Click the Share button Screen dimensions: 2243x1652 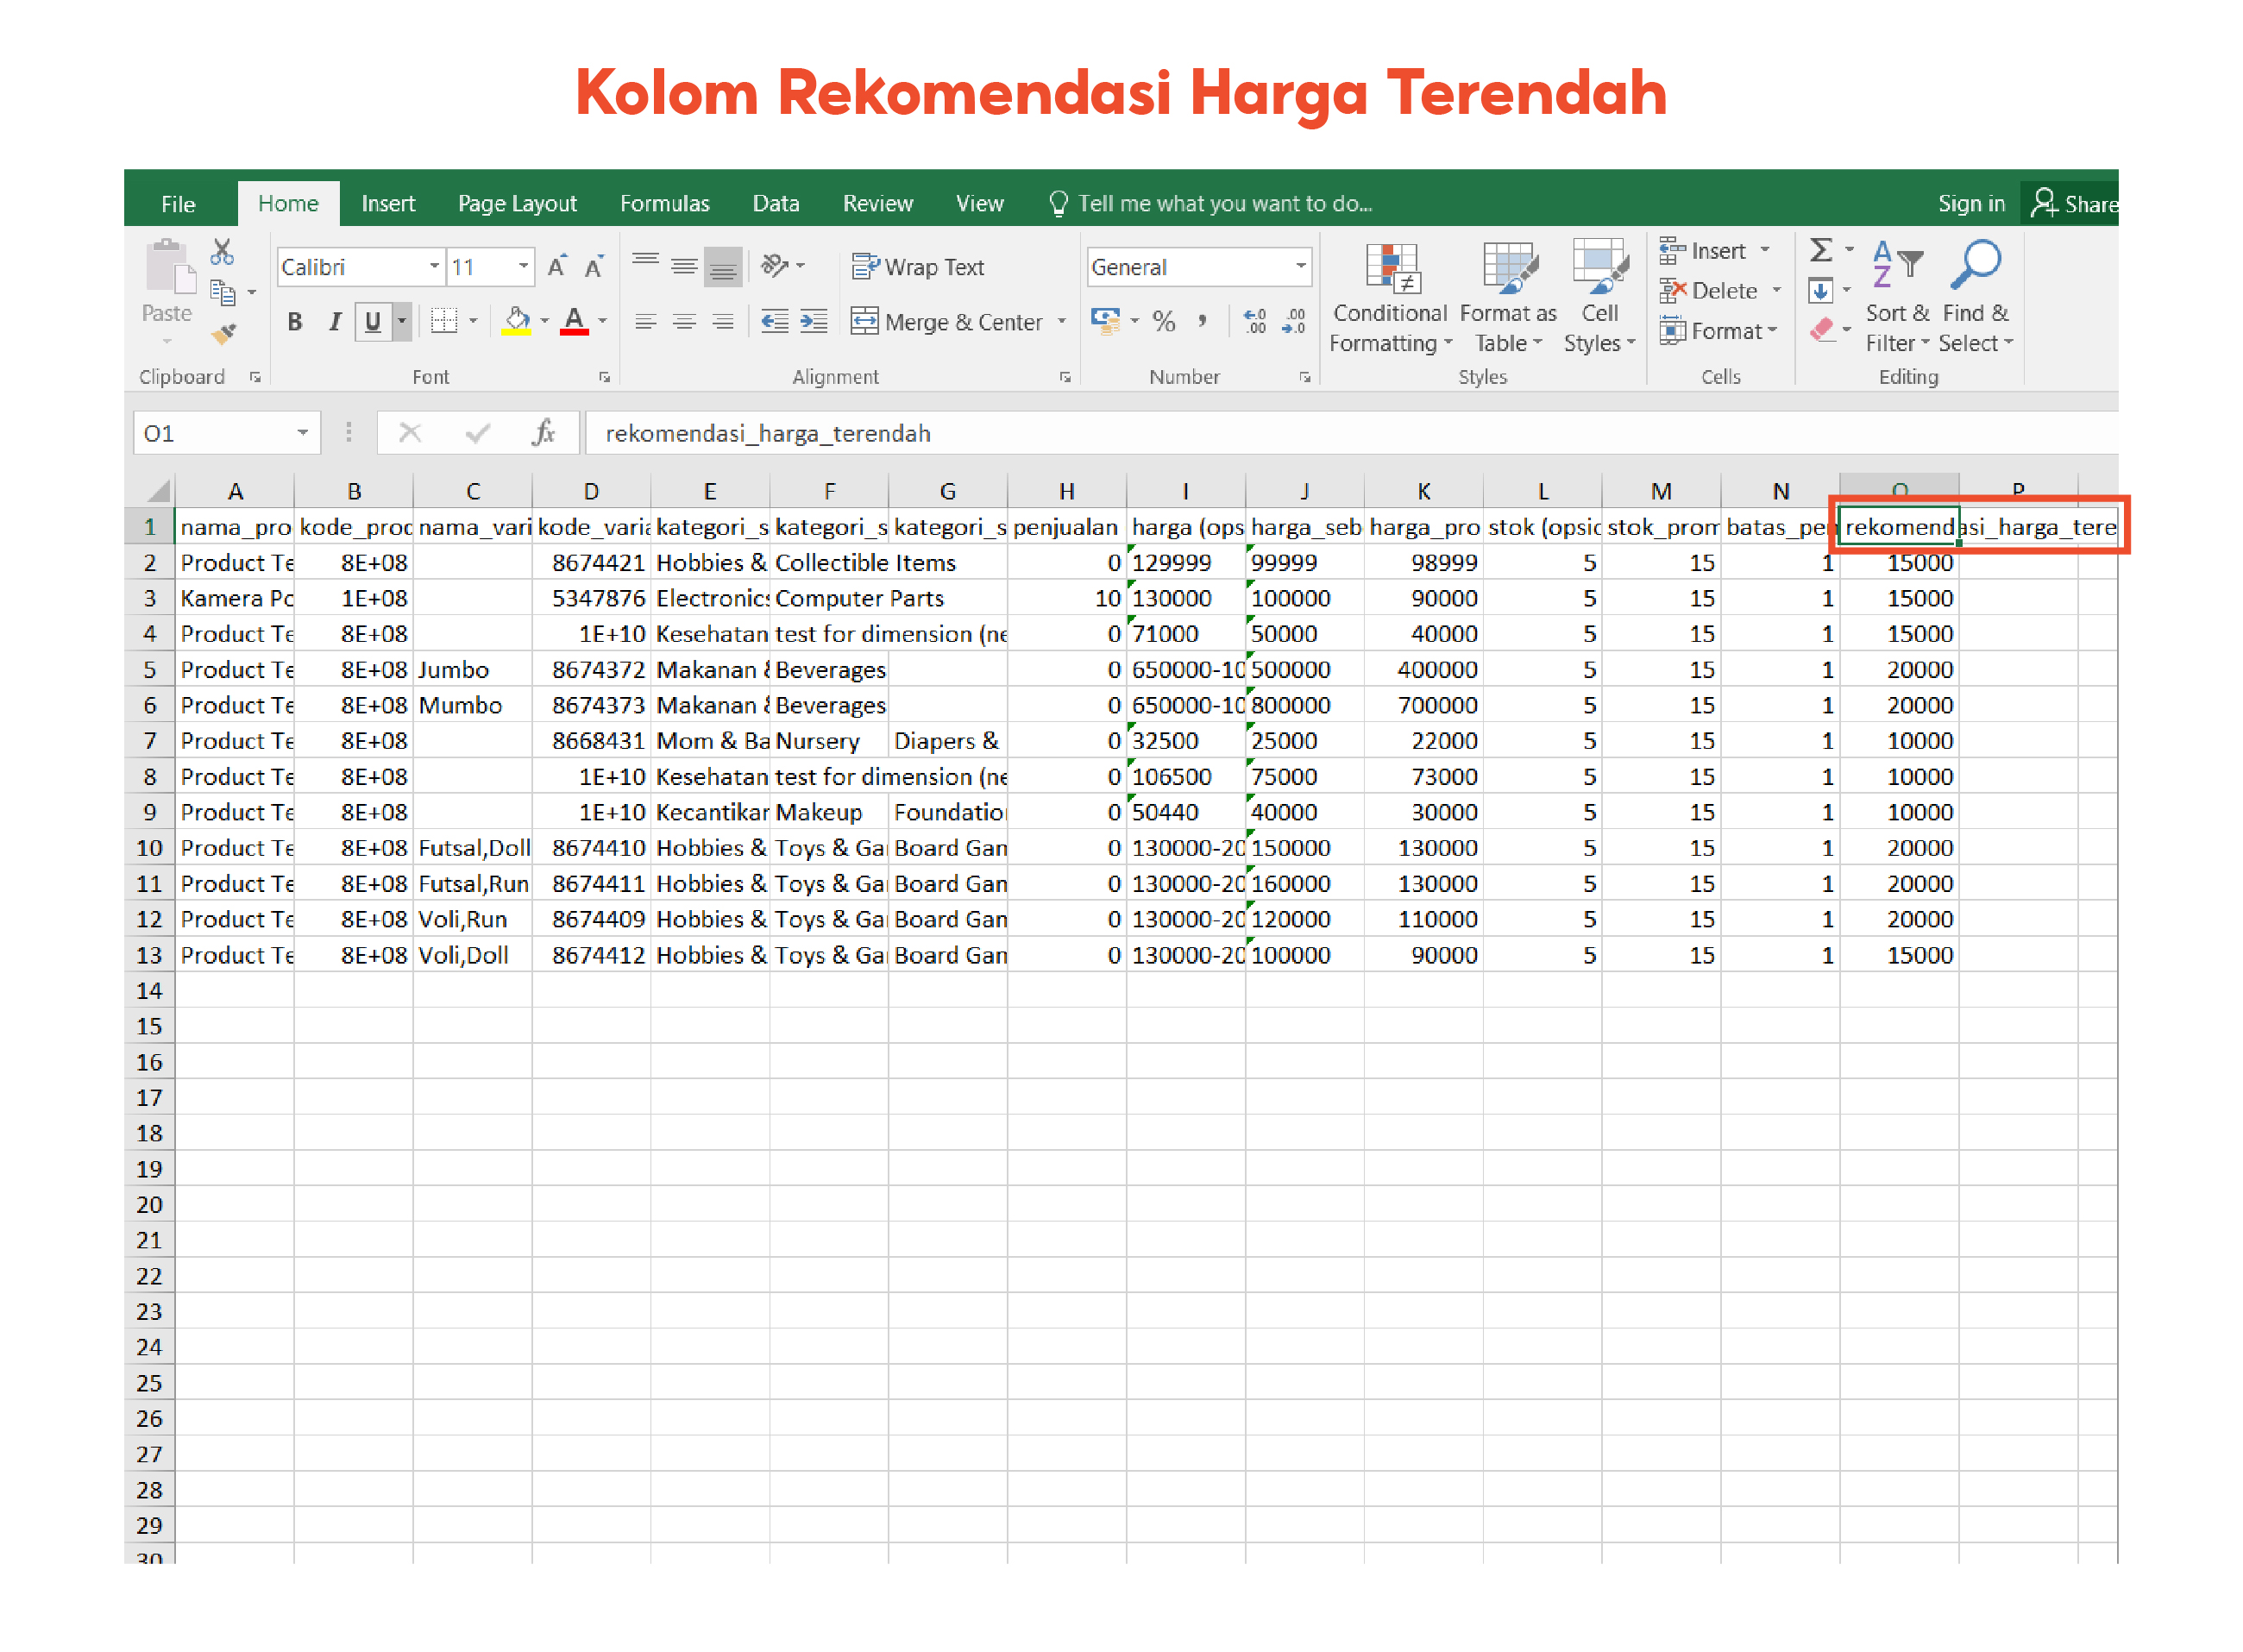2074,204
